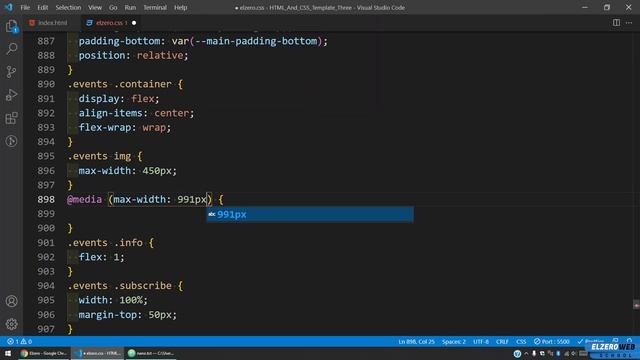Click the Split Editor Right icon

[616, 22]
